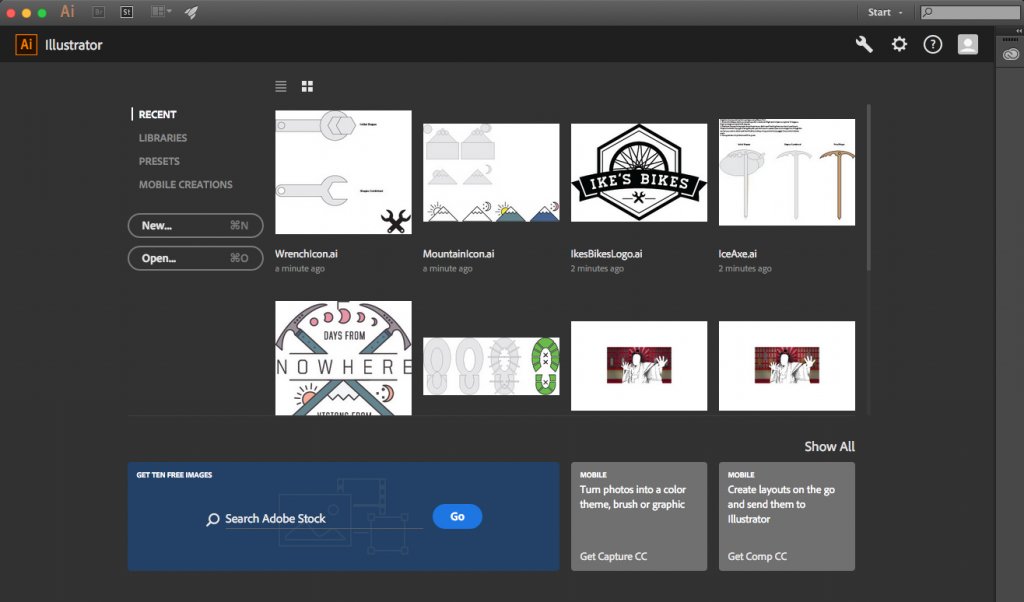This screenshot has height=602, width=1024.
Task: Open the layout picker dropdown in the titlebar
Action: click(156, 12)
